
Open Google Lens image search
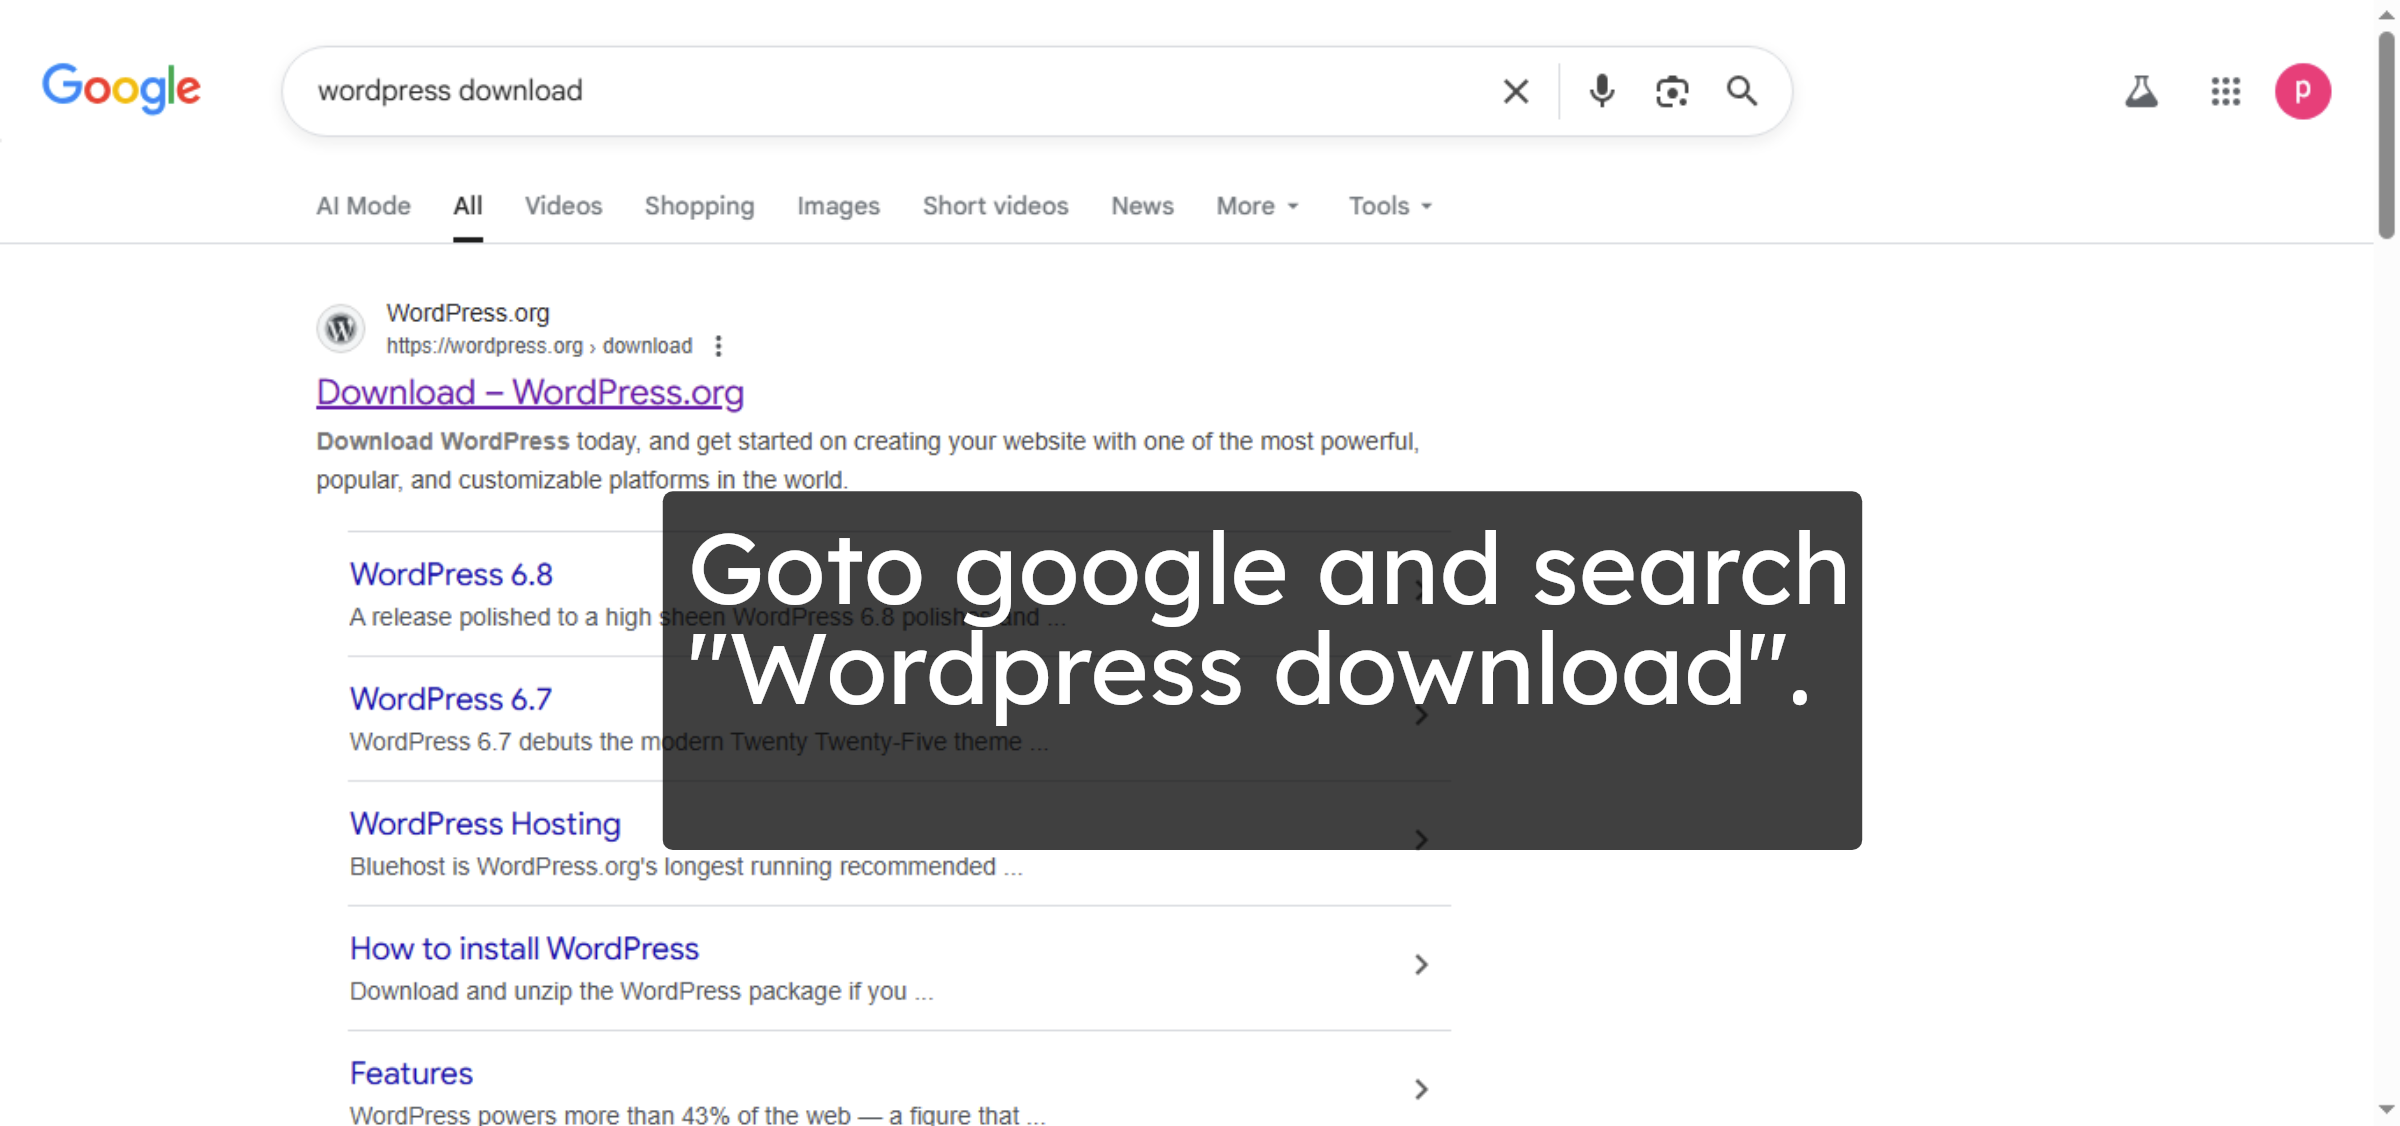(1672, 91)
